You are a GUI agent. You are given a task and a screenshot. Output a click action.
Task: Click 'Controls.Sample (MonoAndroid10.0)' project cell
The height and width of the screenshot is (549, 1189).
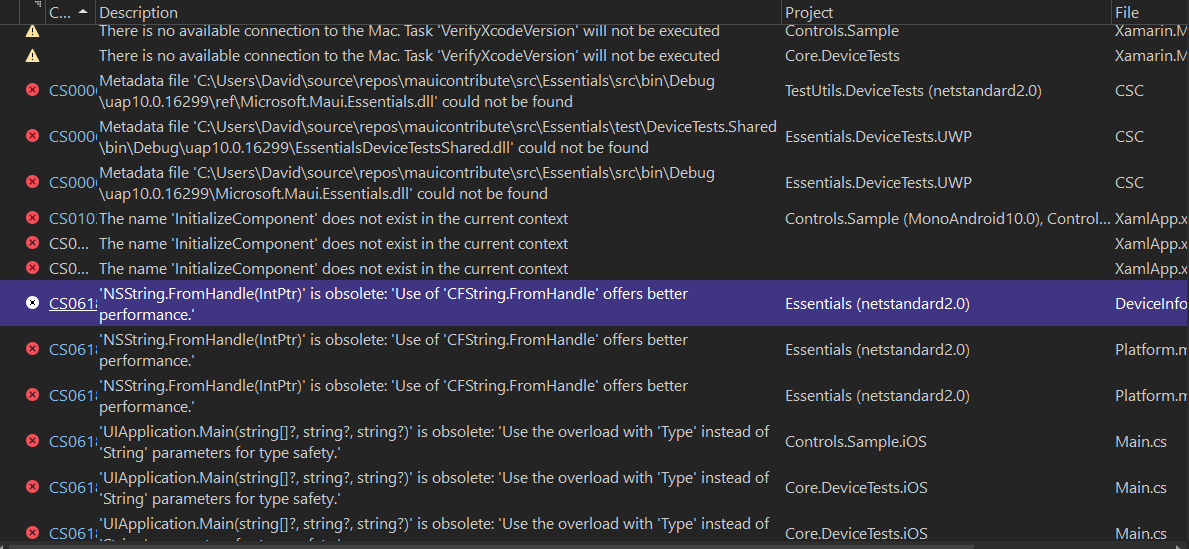pyautogui.click(x=948, y=219)
